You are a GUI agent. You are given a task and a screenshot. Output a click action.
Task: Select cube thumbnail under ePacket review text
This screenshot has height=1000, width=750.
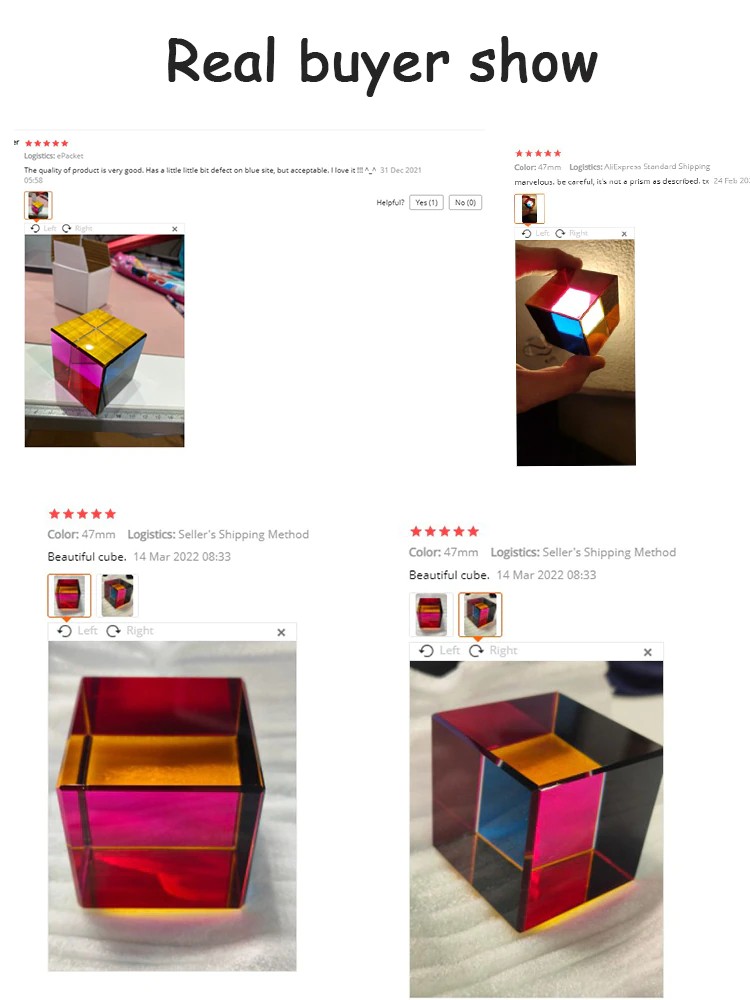[x=38, y=205]
